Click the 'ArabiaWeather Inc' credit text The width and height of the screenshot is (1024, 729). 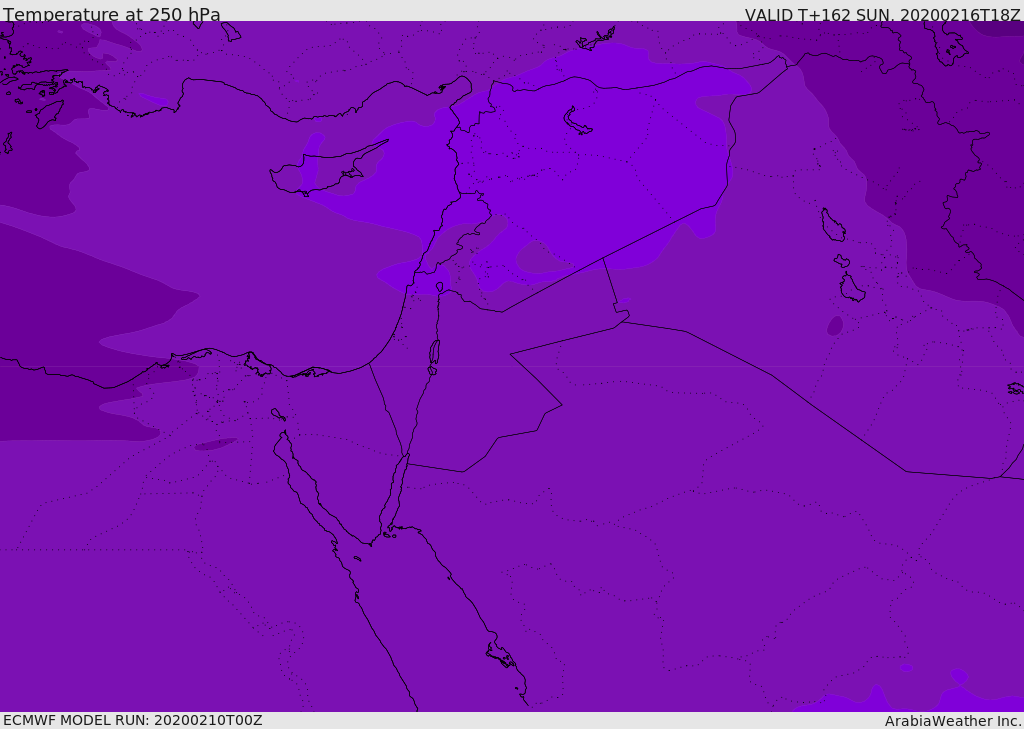click(x=952, y=721)
